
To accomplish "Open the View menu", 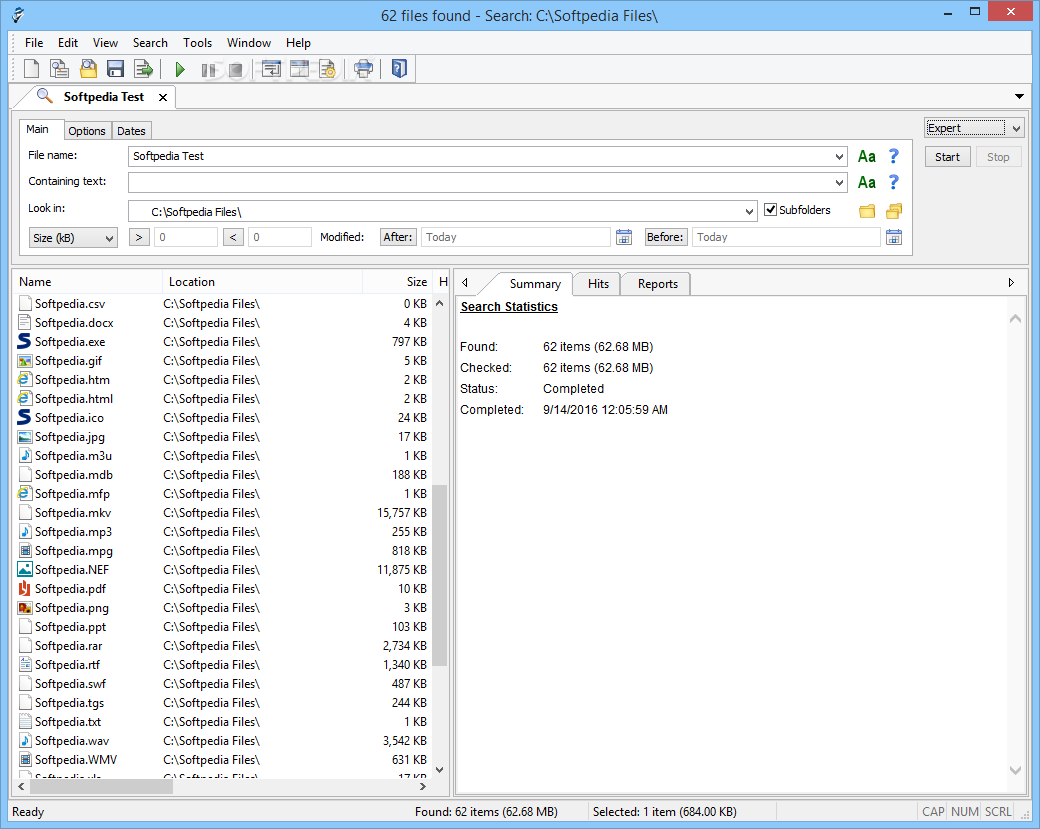I will click(105, 42).
